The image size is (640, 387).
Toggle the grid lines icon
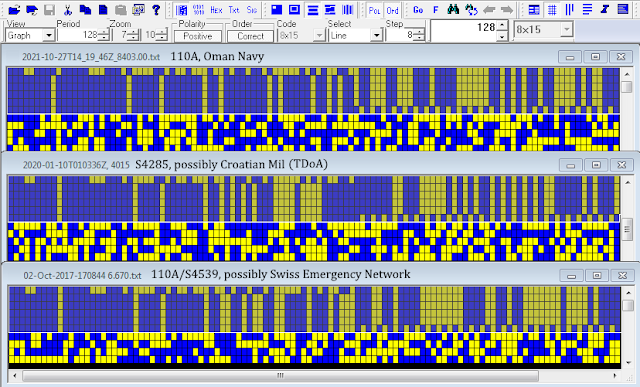[552, 10]
